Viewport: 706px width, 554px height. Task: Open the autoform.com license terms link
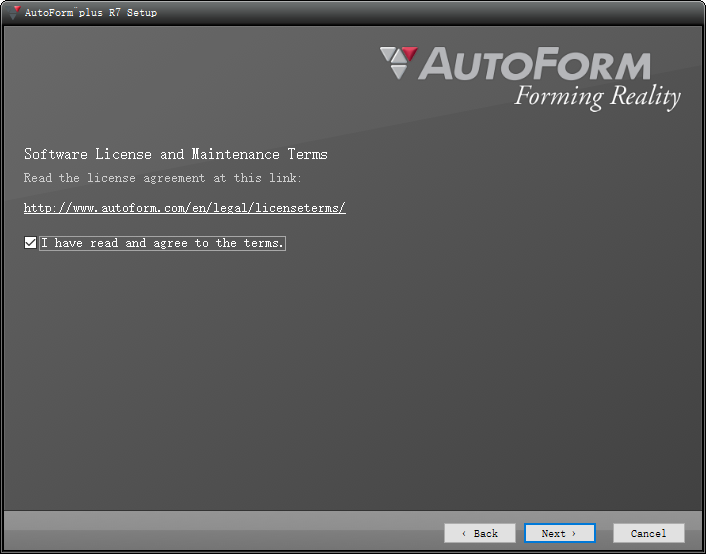pyautogui.click(x=185, y=208)
